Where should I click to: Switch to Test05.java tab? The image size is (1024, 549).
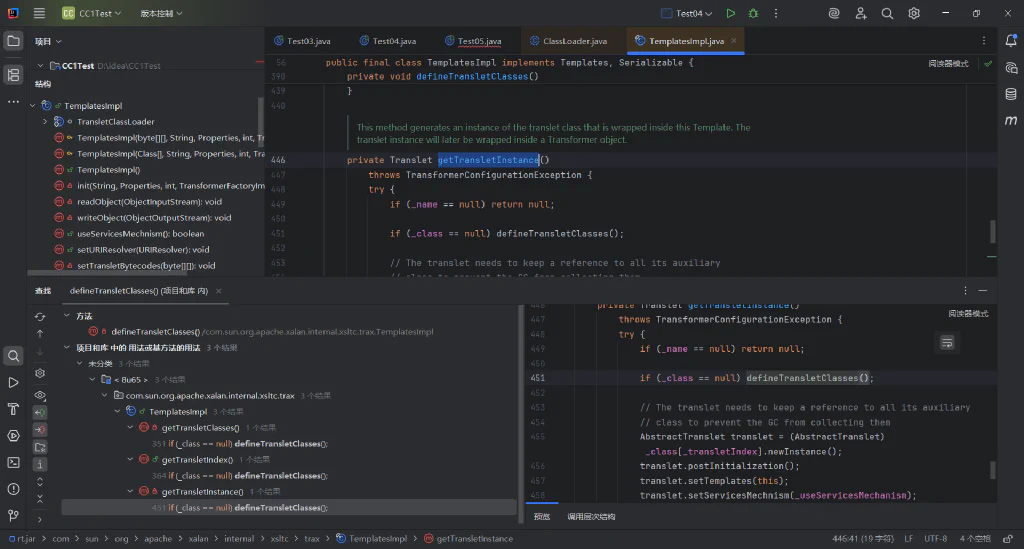click(x=473, y=40)
